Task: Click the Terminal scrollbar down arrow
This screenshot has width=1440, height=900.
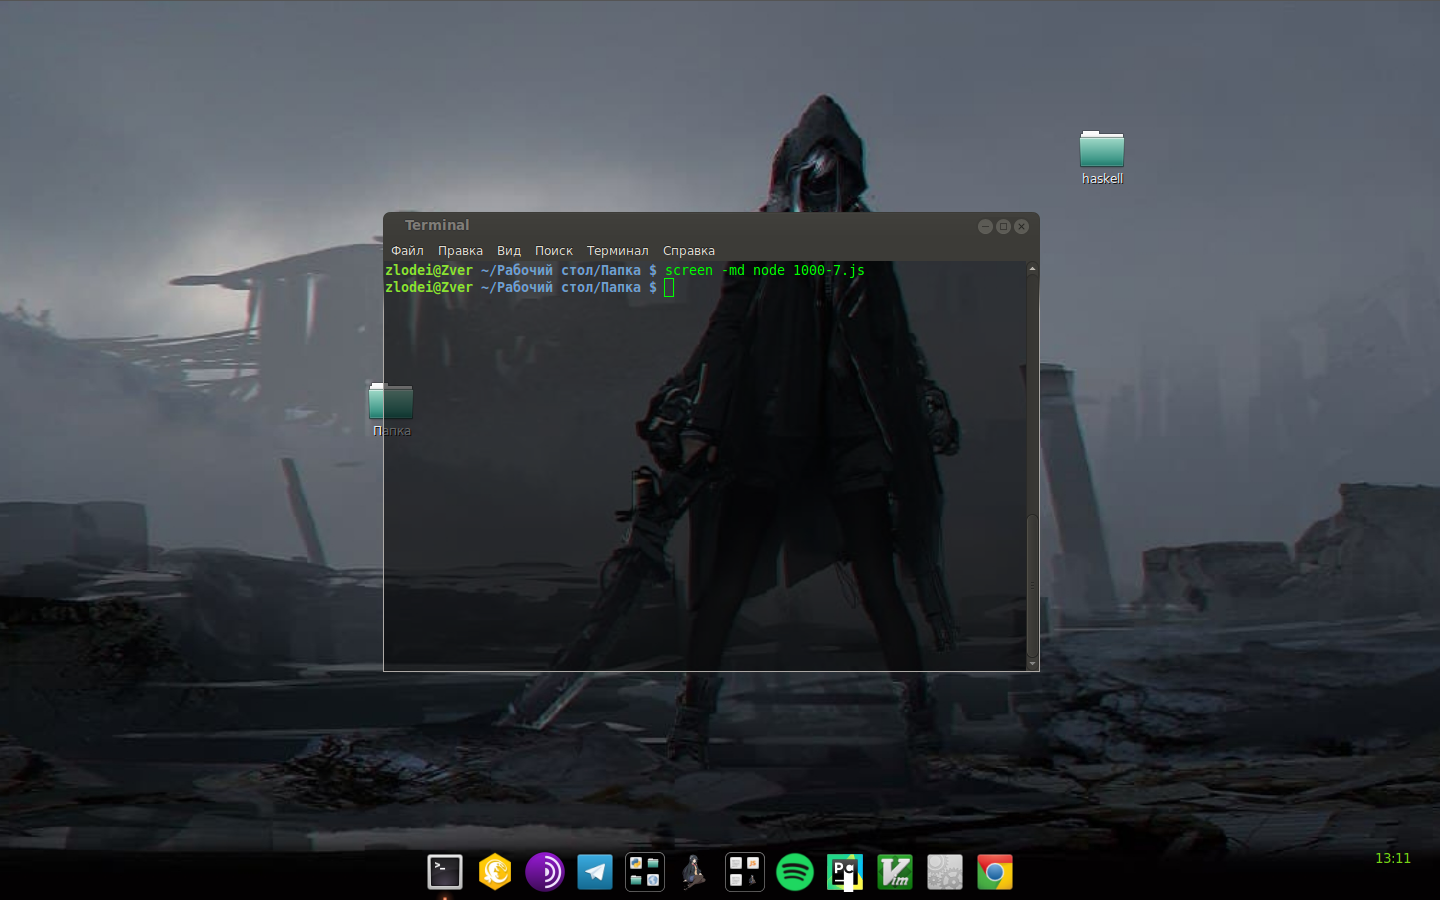Action: [x=1032, y=663]
